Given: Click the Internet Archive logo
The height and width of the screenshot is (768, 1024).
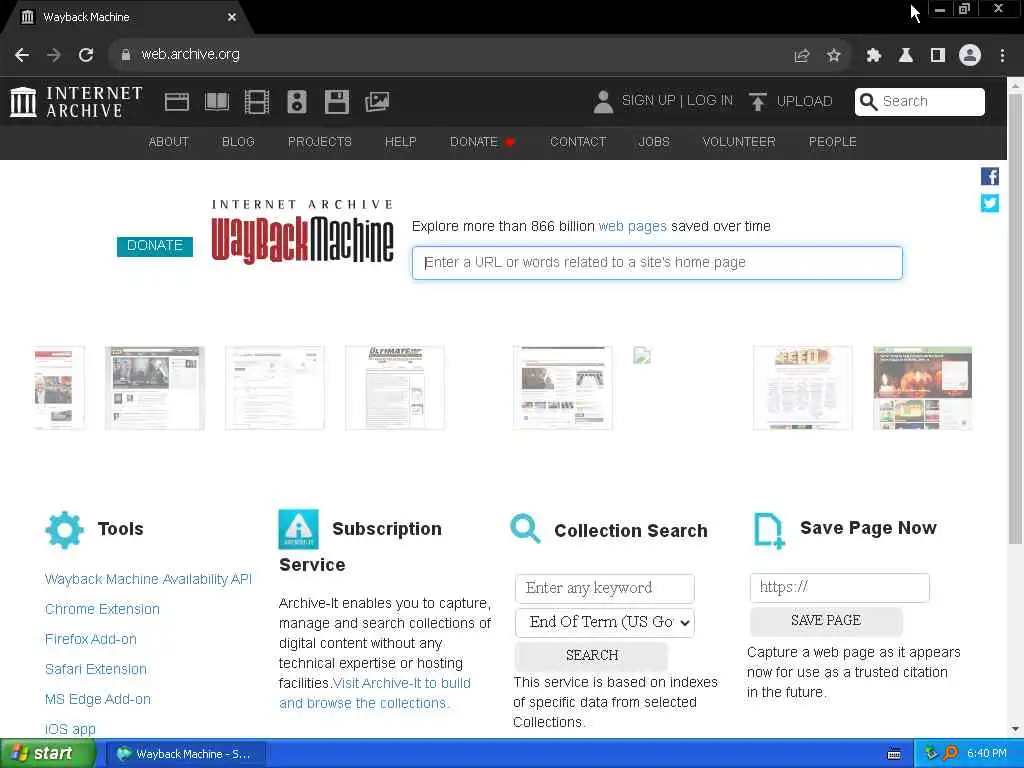Looking at the screenshot, I should click(x=76, y=102).
